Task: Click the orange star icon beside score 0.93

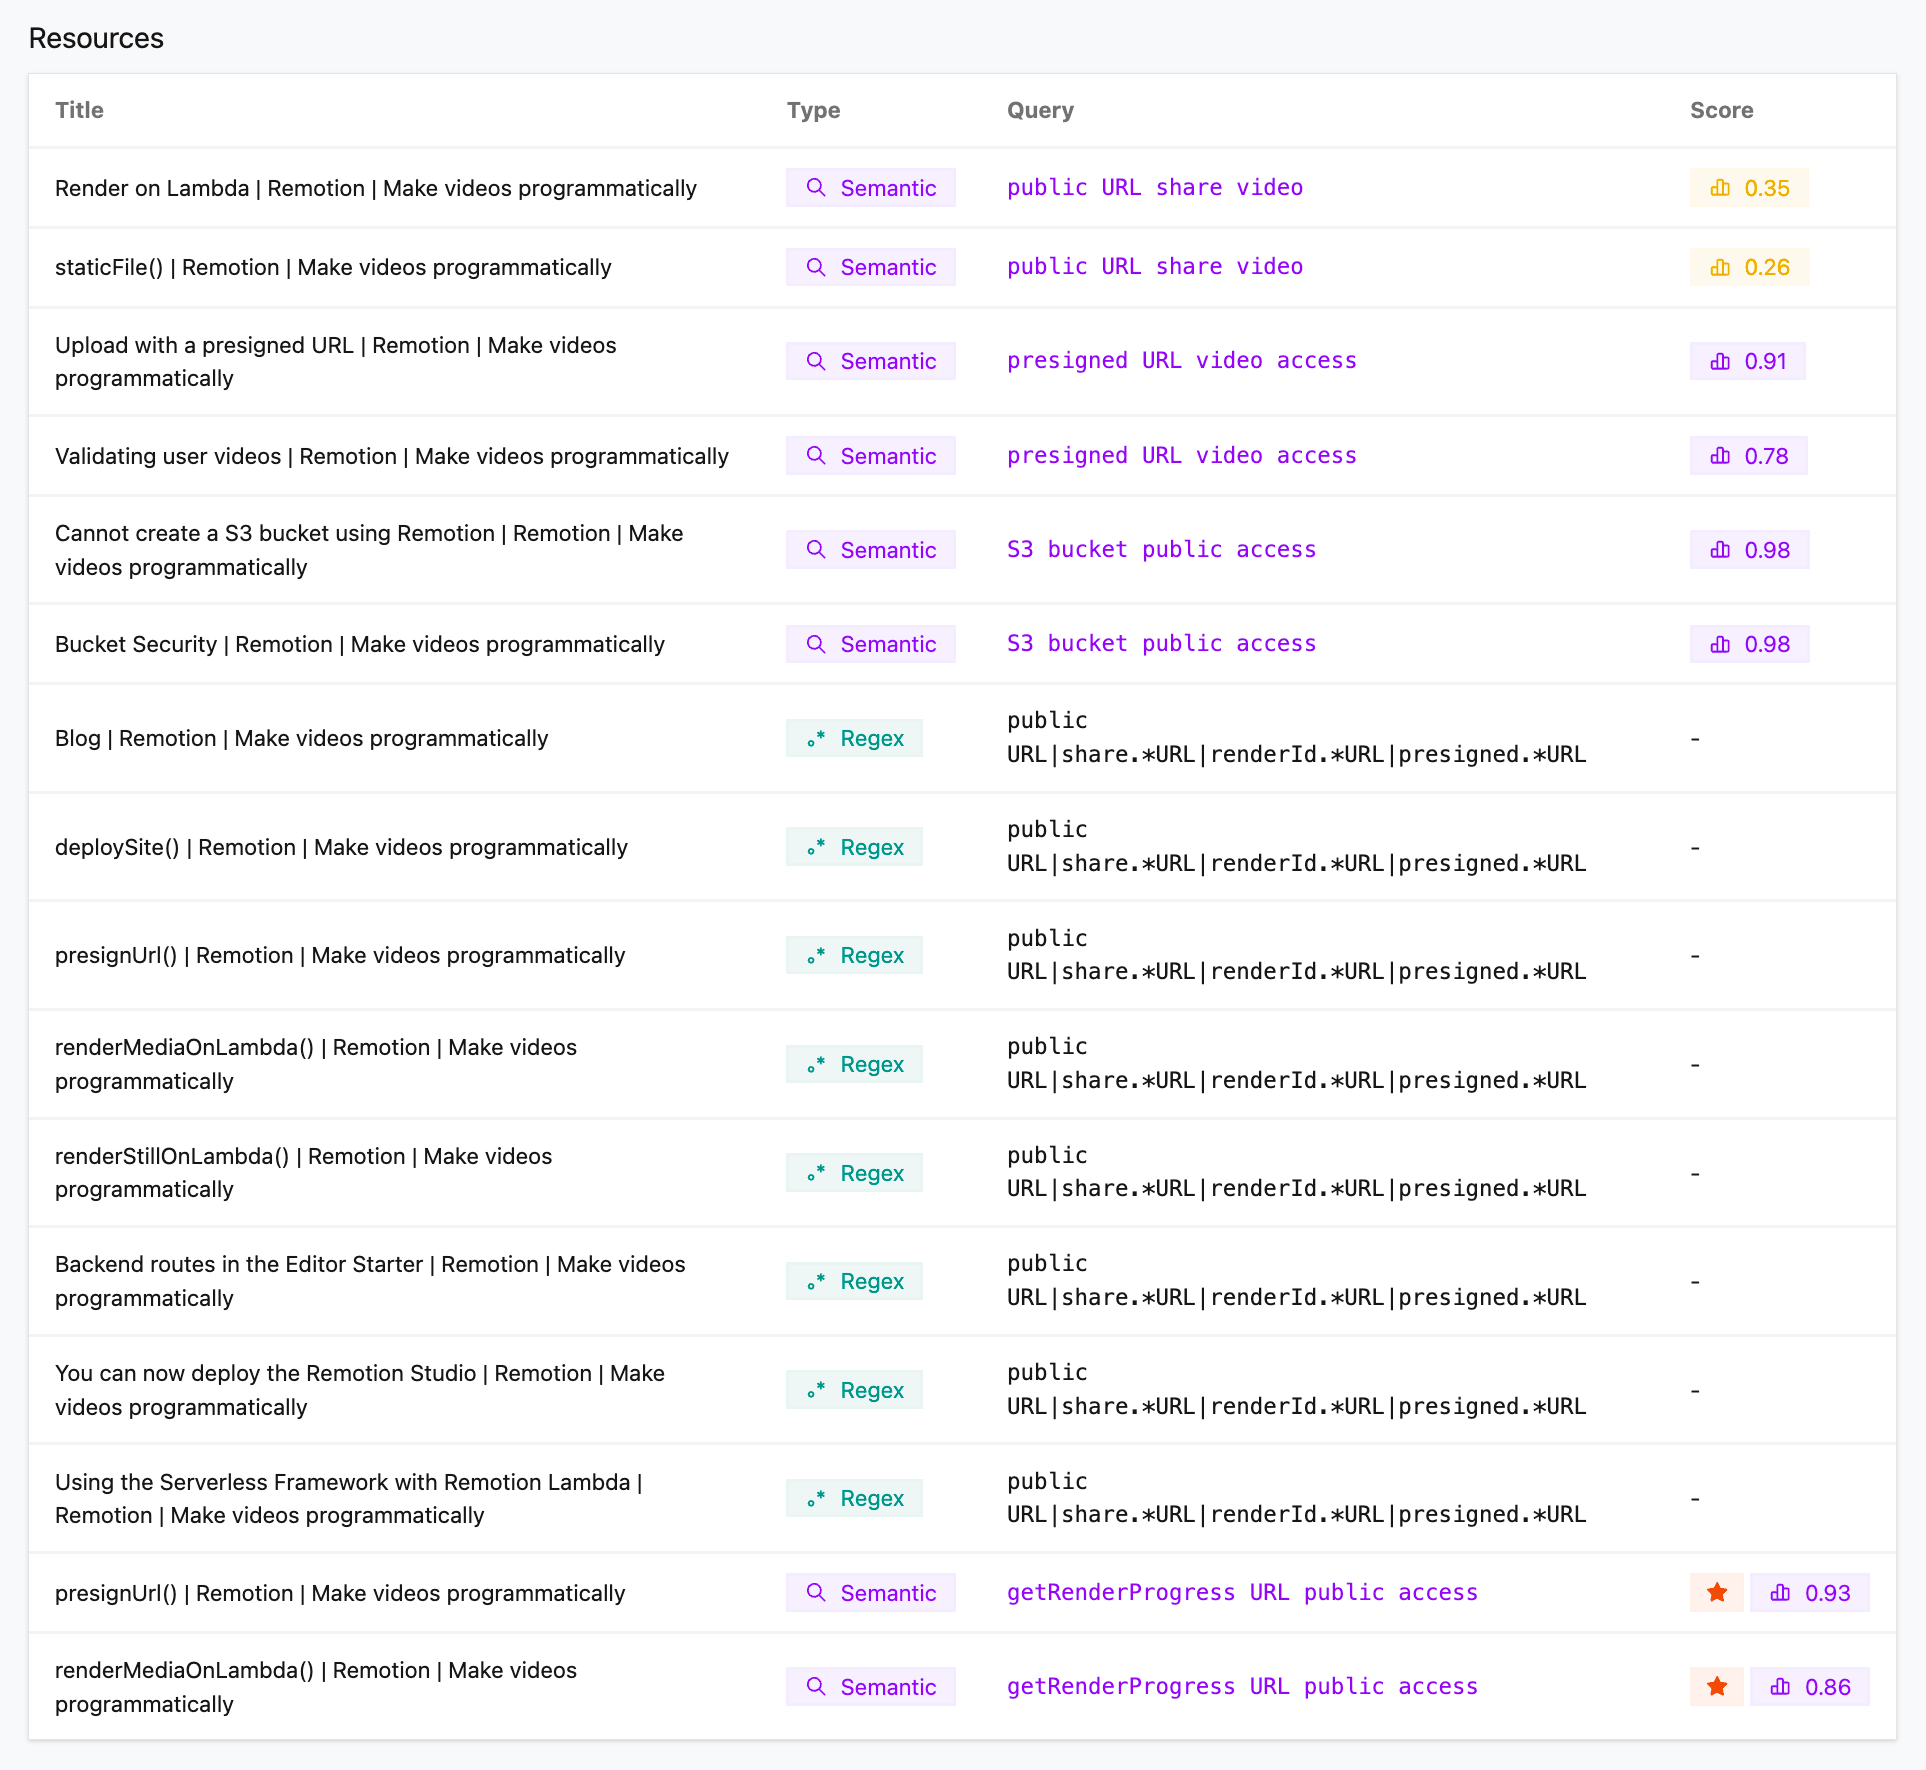Action: pyautogui.click(x=1717, y=1593)
